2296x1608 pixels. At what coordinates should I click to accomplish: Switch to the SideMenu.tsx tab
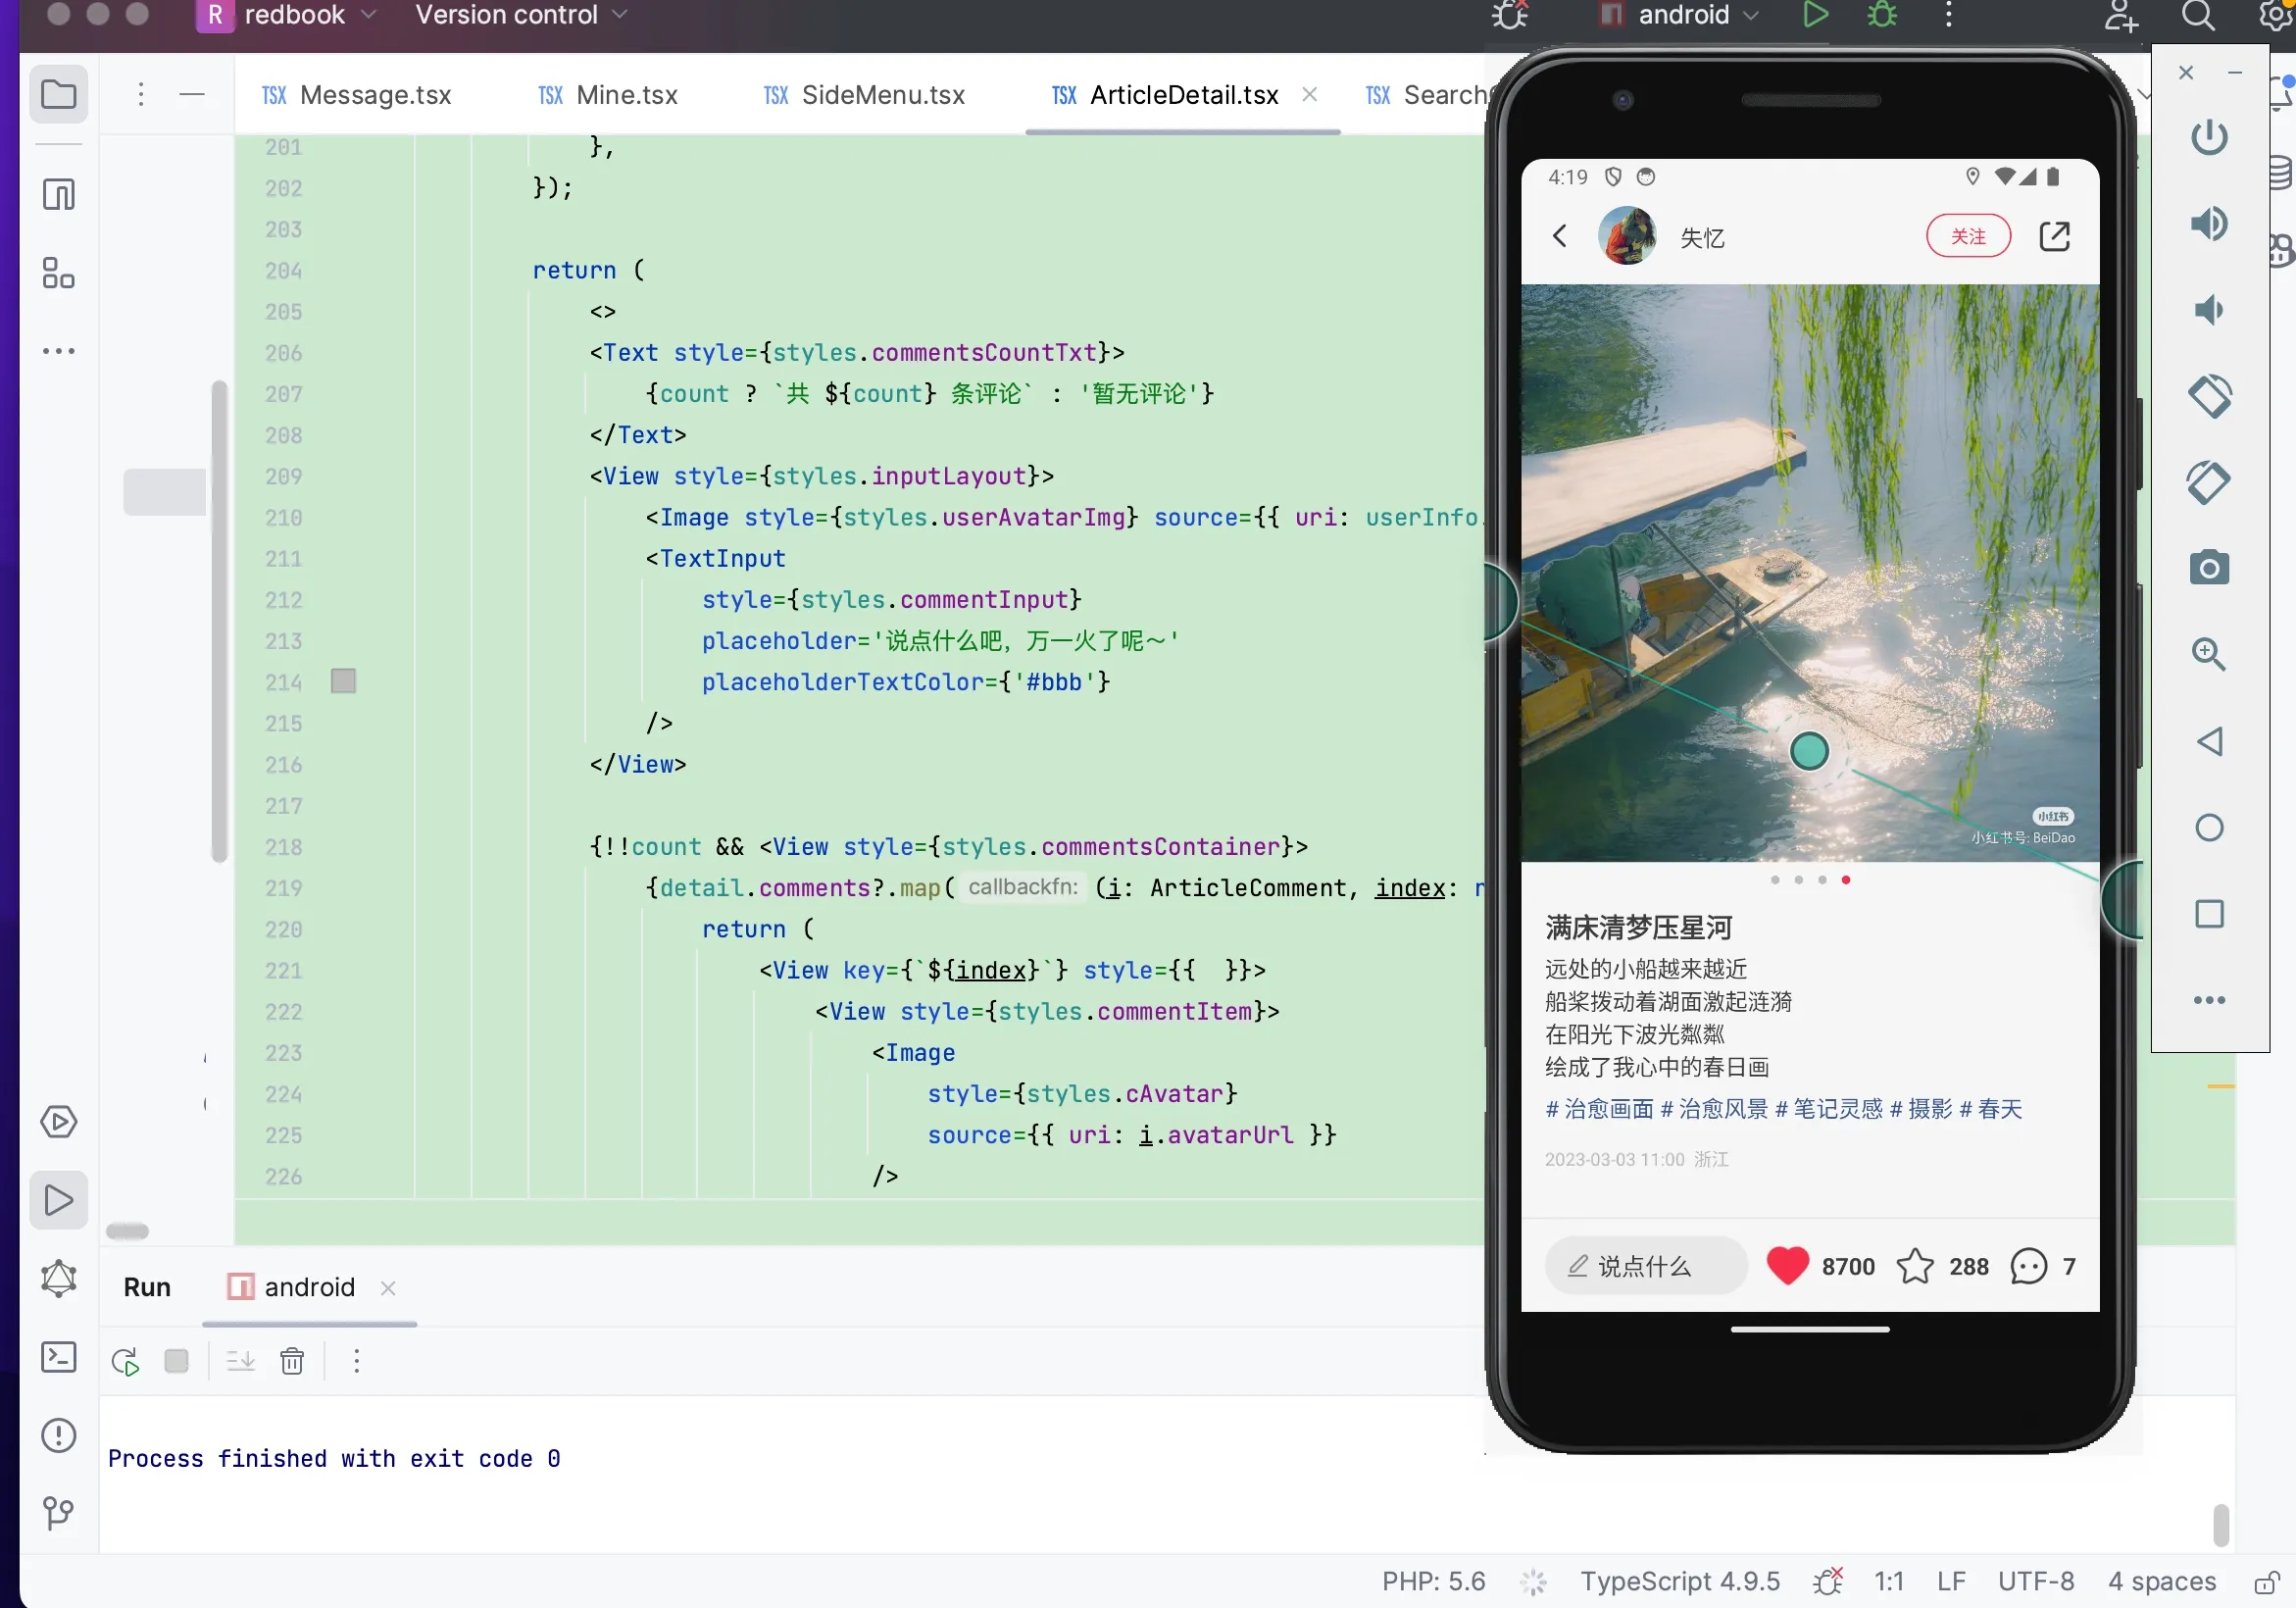coord(864,95)
